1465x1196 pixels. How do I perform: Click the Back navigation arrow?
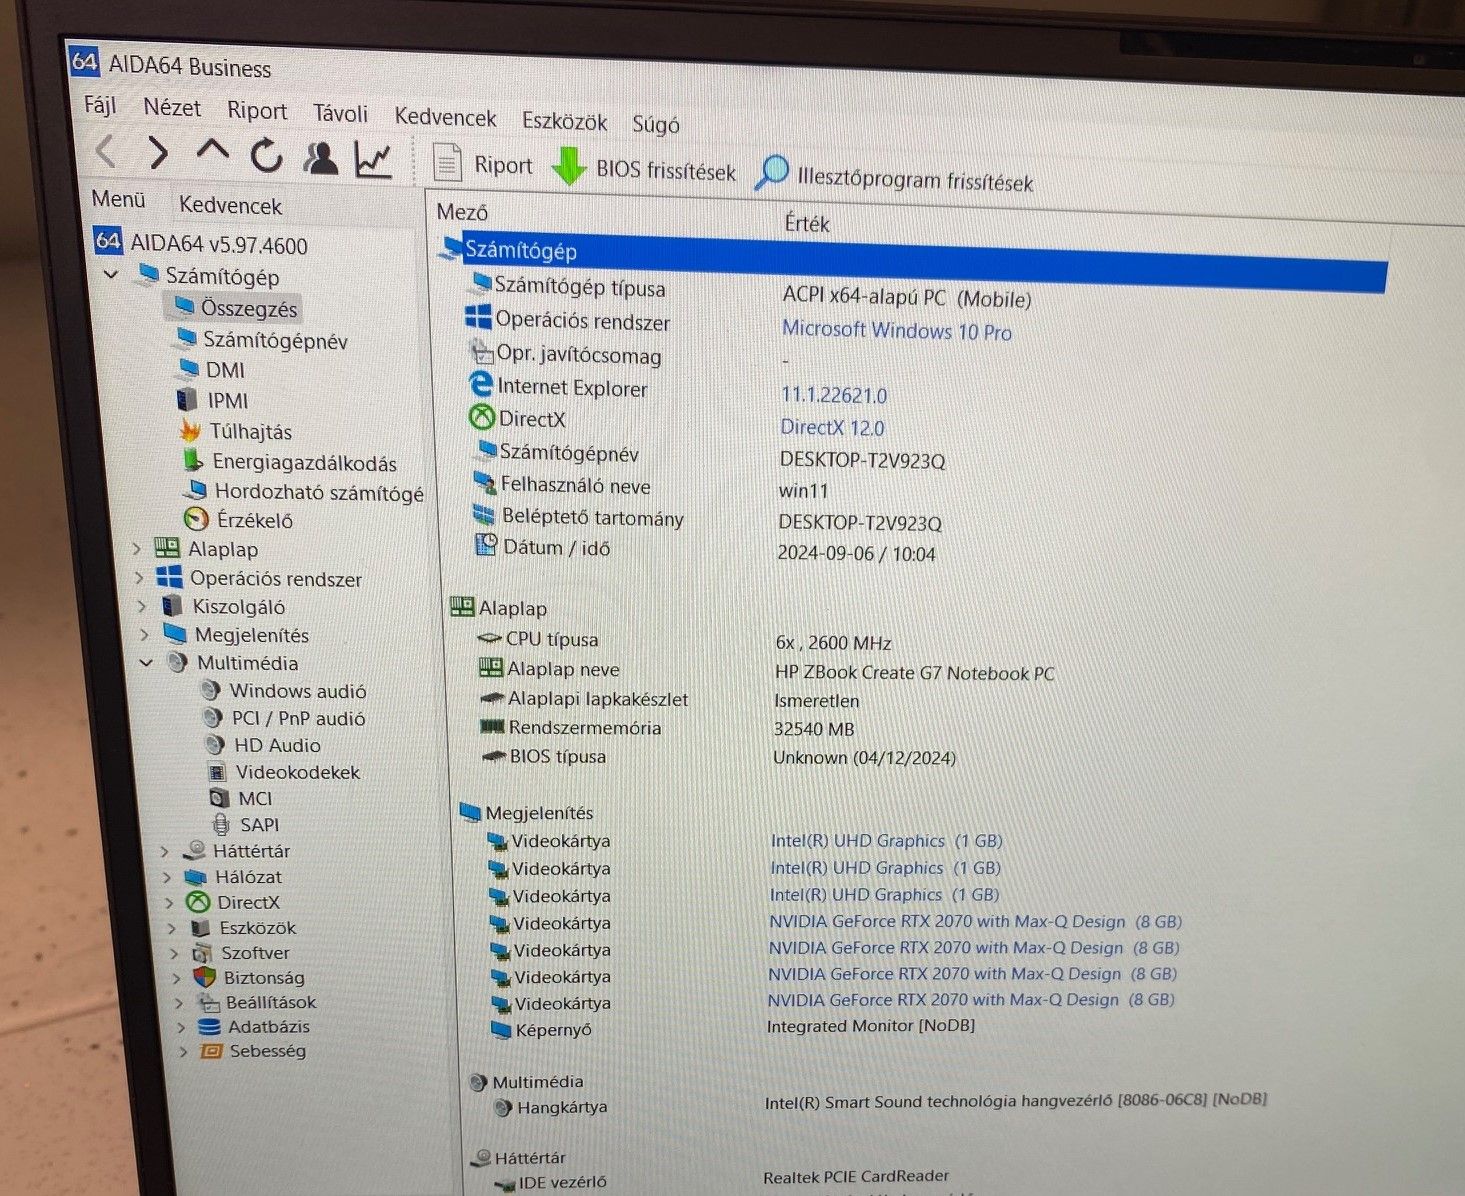click(x=106, y=152)
